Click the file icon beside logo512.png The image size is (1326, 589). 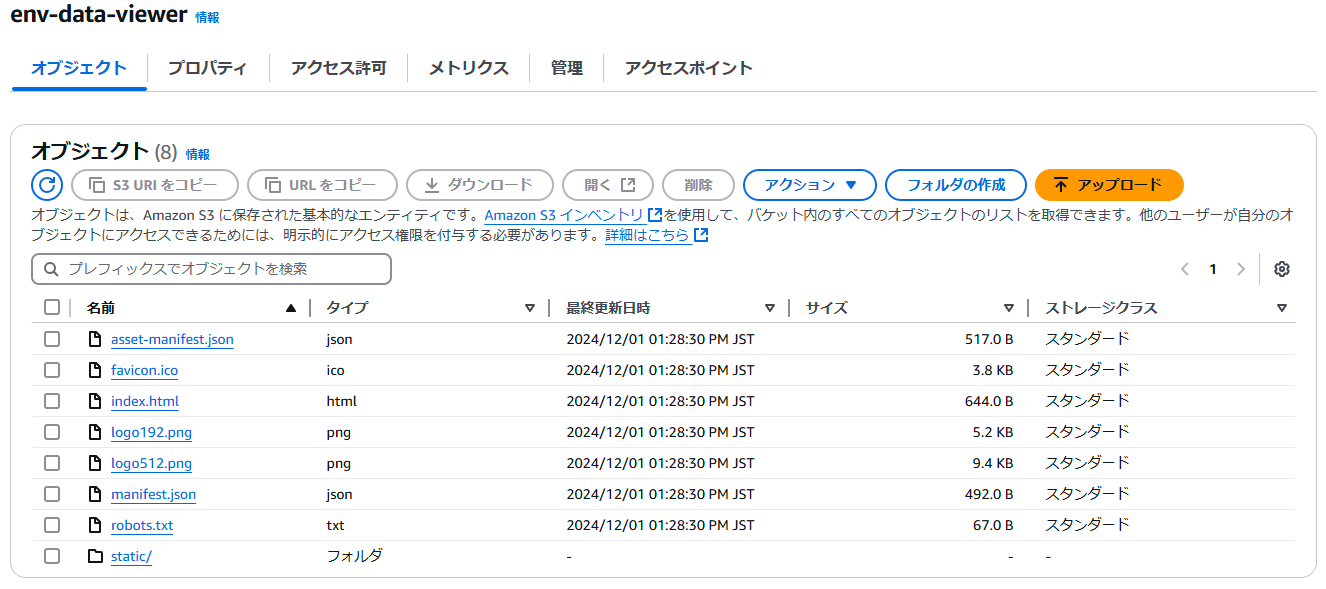pos(95,463)
